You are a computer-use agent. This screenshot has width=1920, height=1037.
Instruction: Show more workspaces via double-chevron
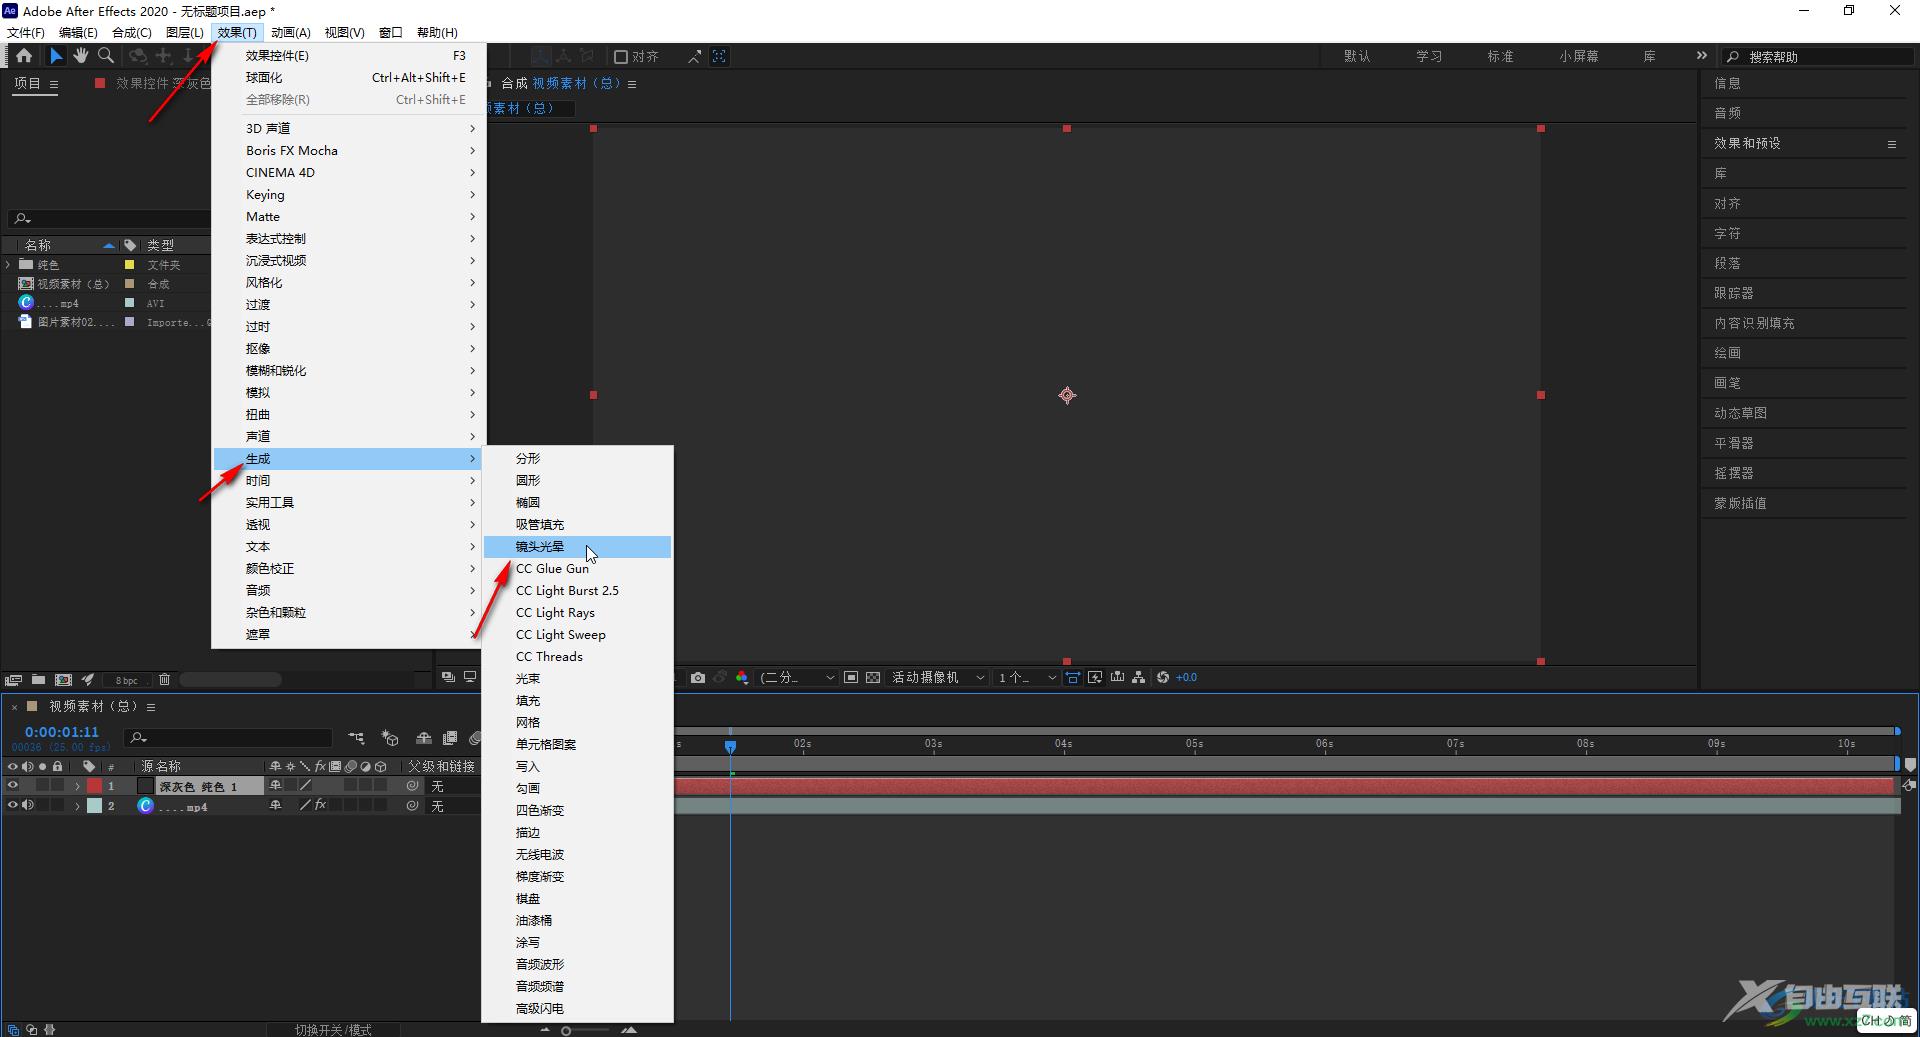tap(1702, 56)
